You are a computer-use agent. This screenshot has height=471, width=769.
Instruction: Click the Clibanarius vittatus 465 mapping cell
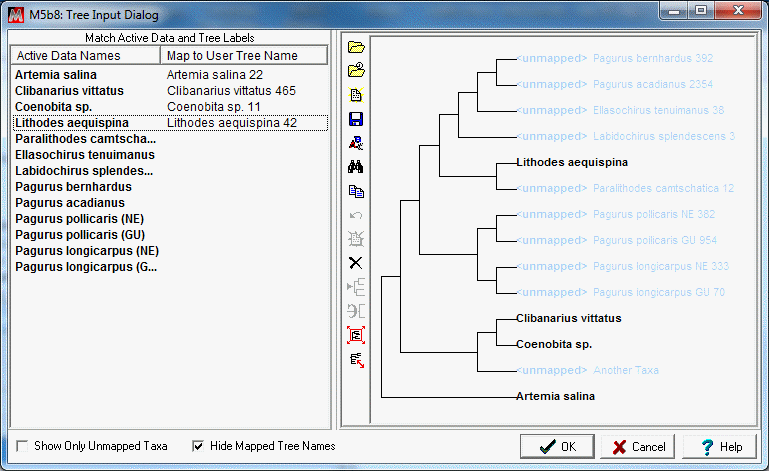231,91
